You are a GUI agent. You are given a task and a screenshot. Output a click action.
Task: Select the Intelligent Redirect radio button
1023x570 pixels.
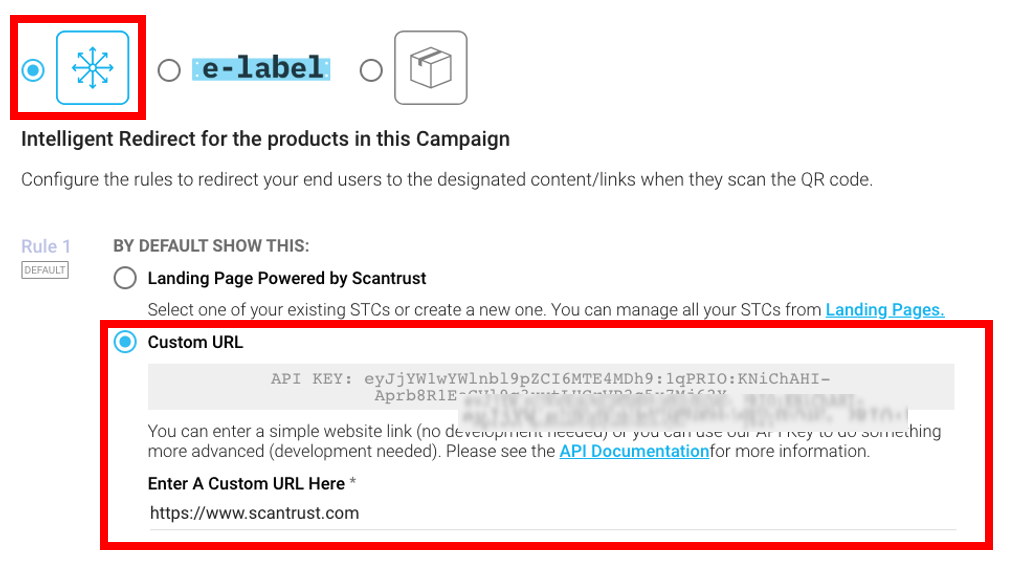pyautogui.click(x=33, y=70)
